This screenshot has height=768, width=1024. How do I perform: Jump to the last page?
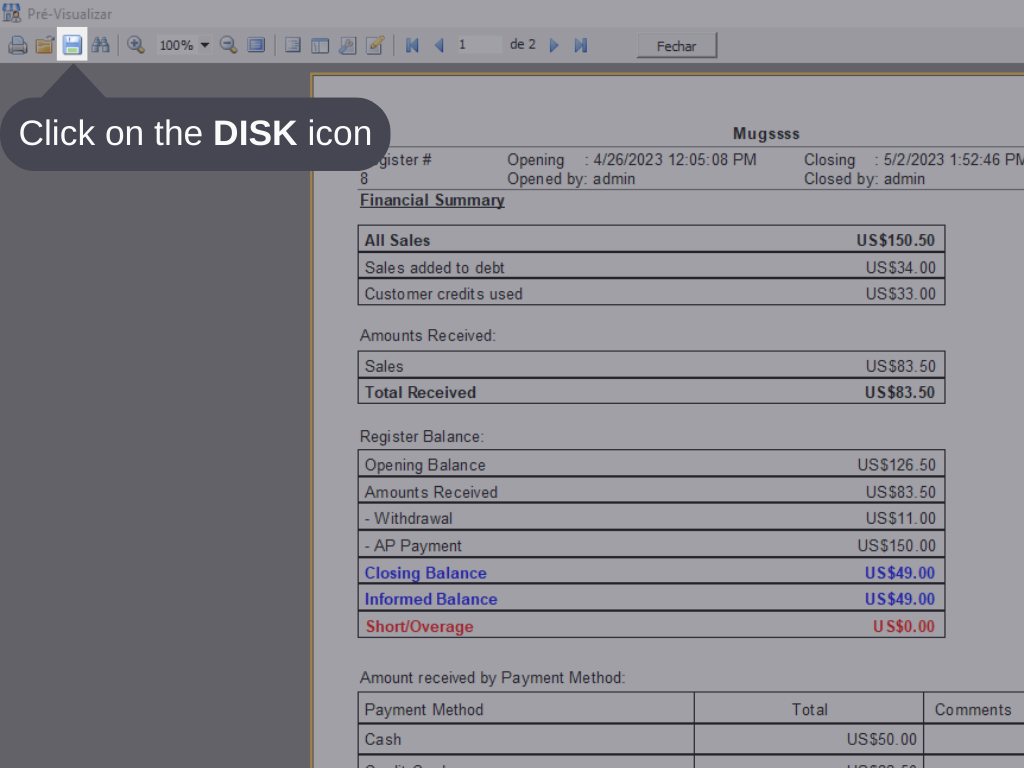[x=581, y=45]
